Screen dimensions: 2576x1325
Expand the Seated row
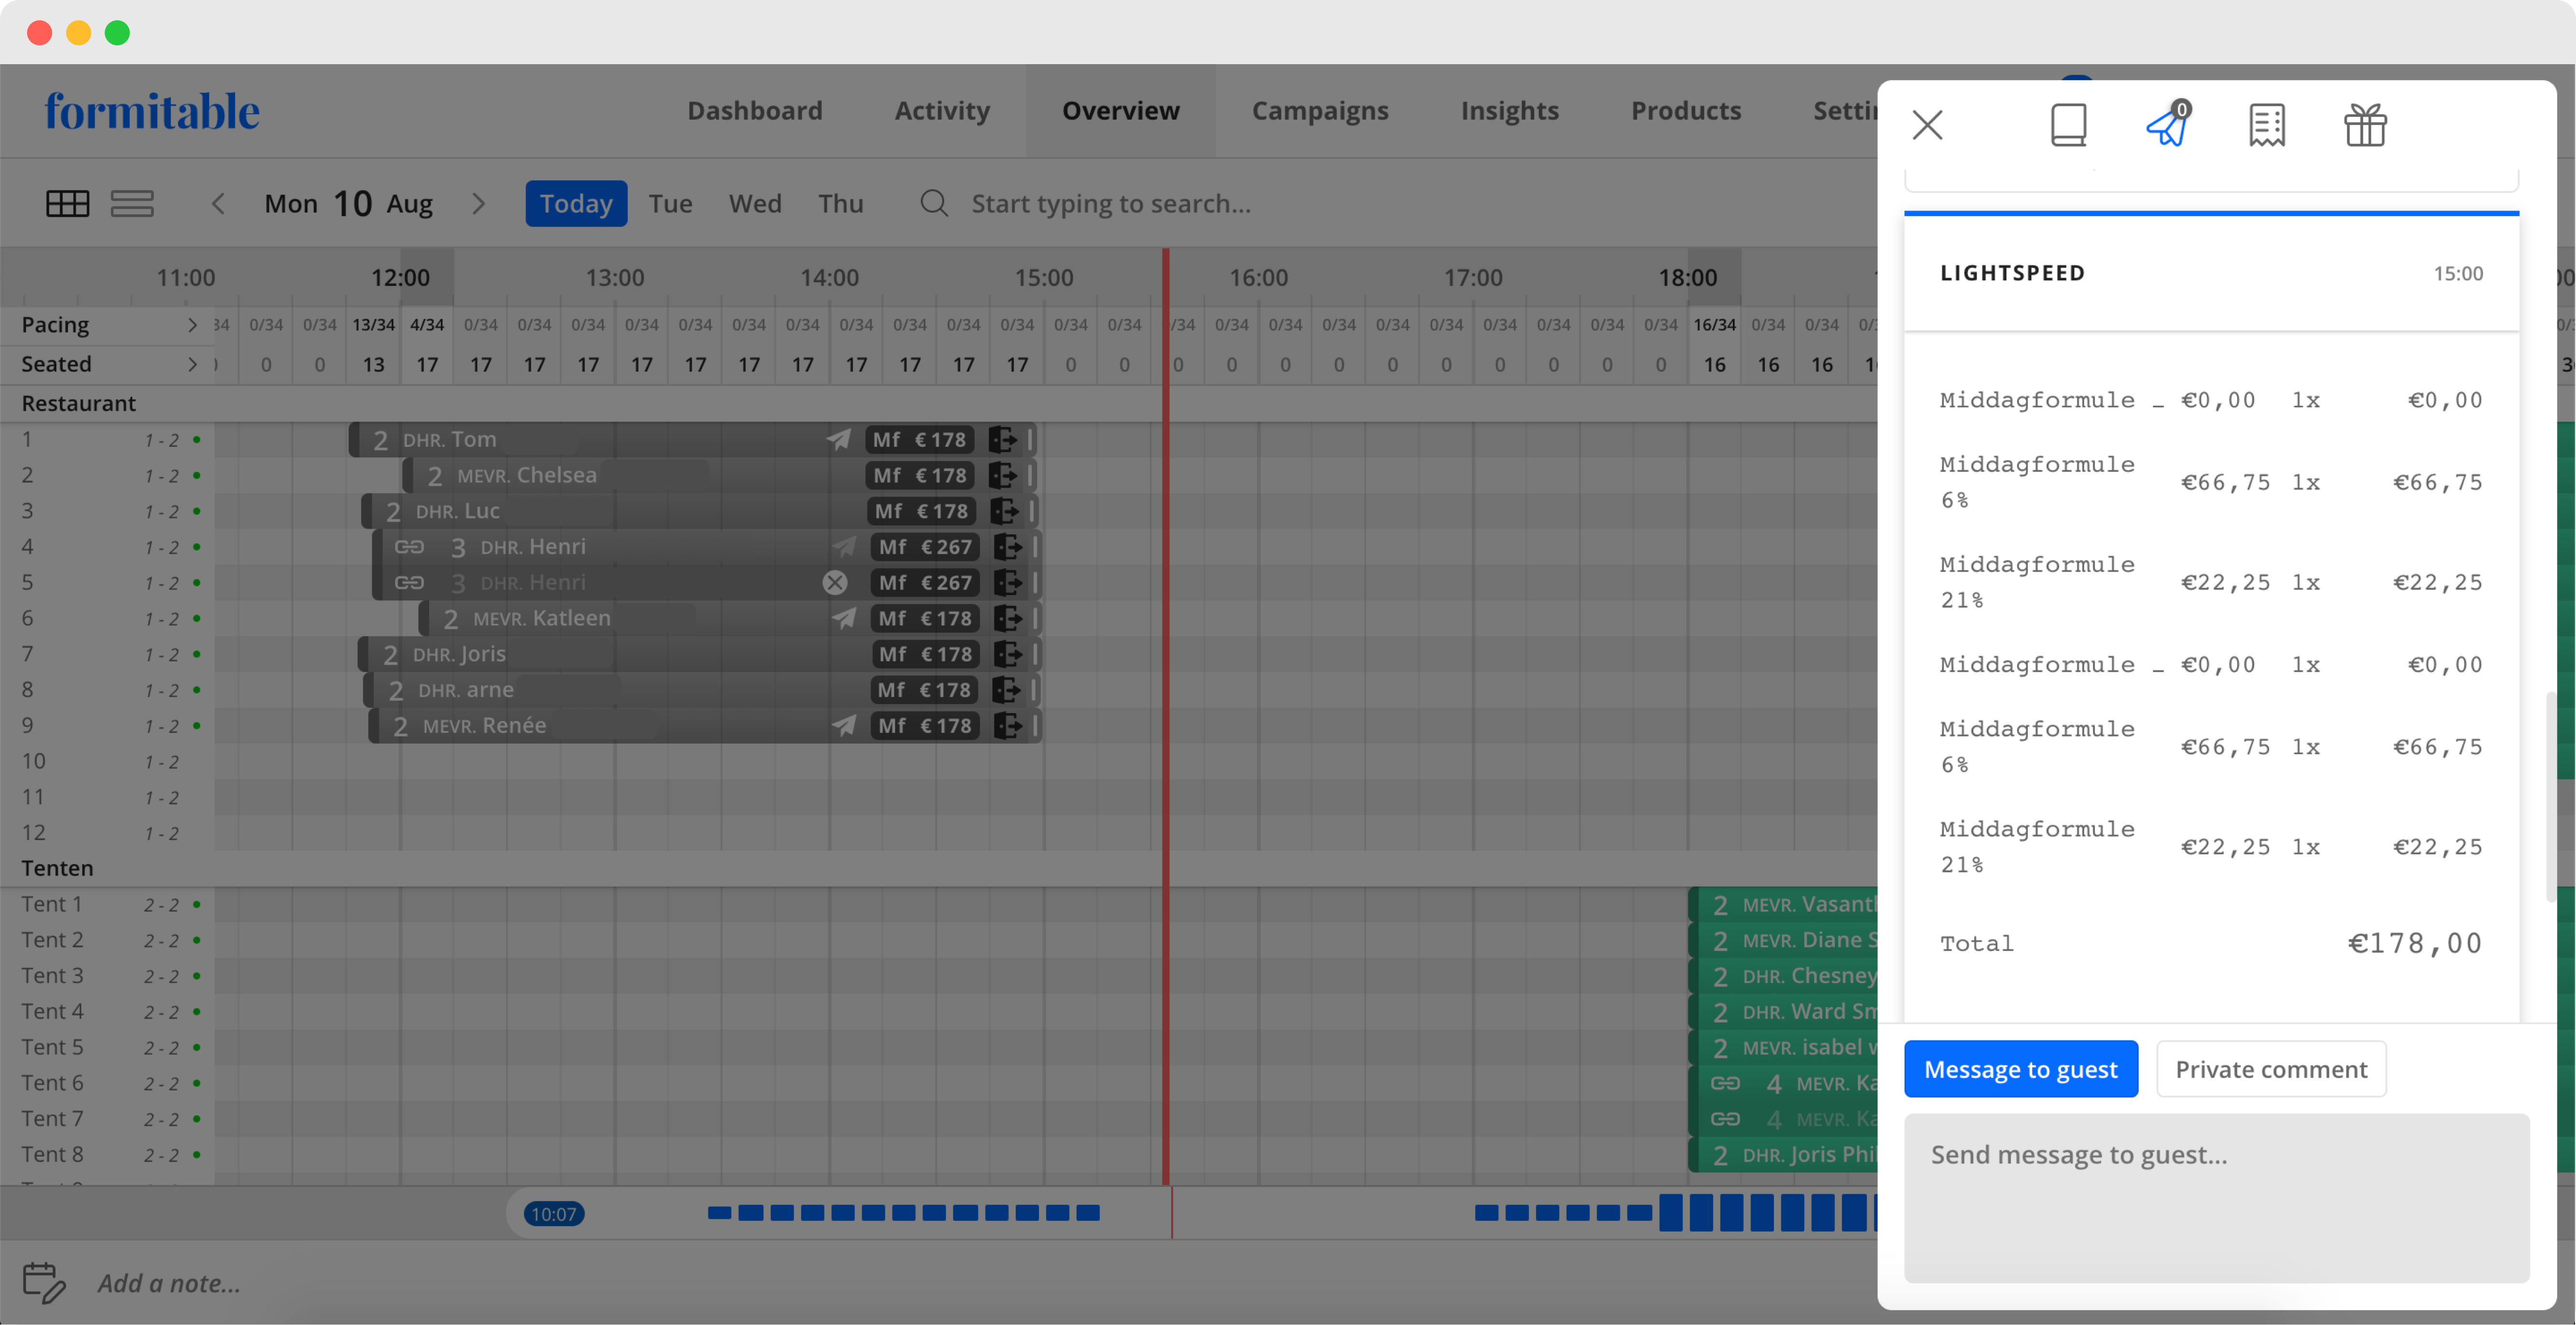pyautogui.click(x=193, y=364)
